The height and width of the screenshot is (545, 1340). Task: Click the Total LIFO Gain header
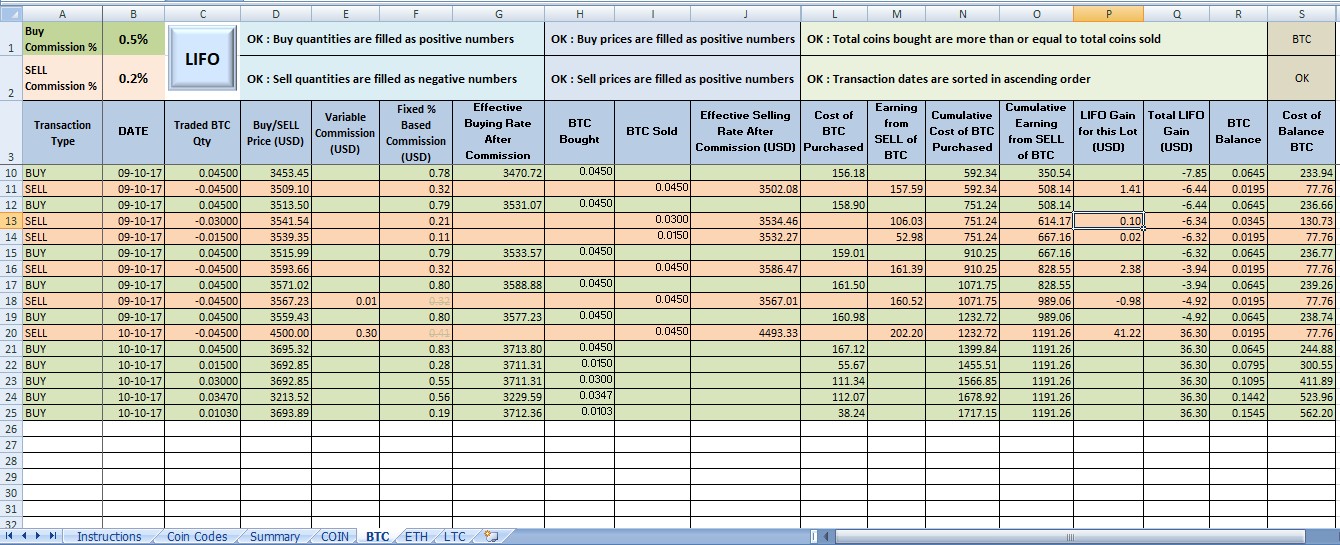1176,132
